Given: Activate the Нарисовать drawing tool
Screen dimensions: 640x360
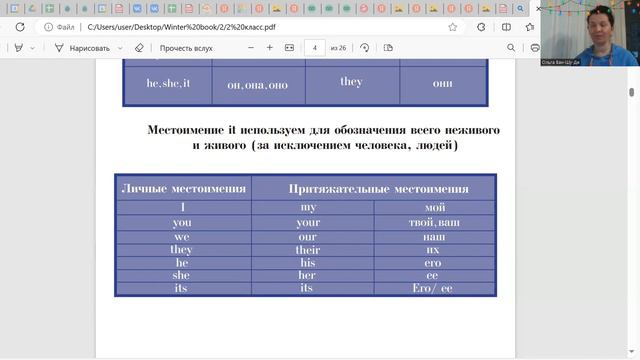Looking at the screenshot, I should click(x=83, y=48).
